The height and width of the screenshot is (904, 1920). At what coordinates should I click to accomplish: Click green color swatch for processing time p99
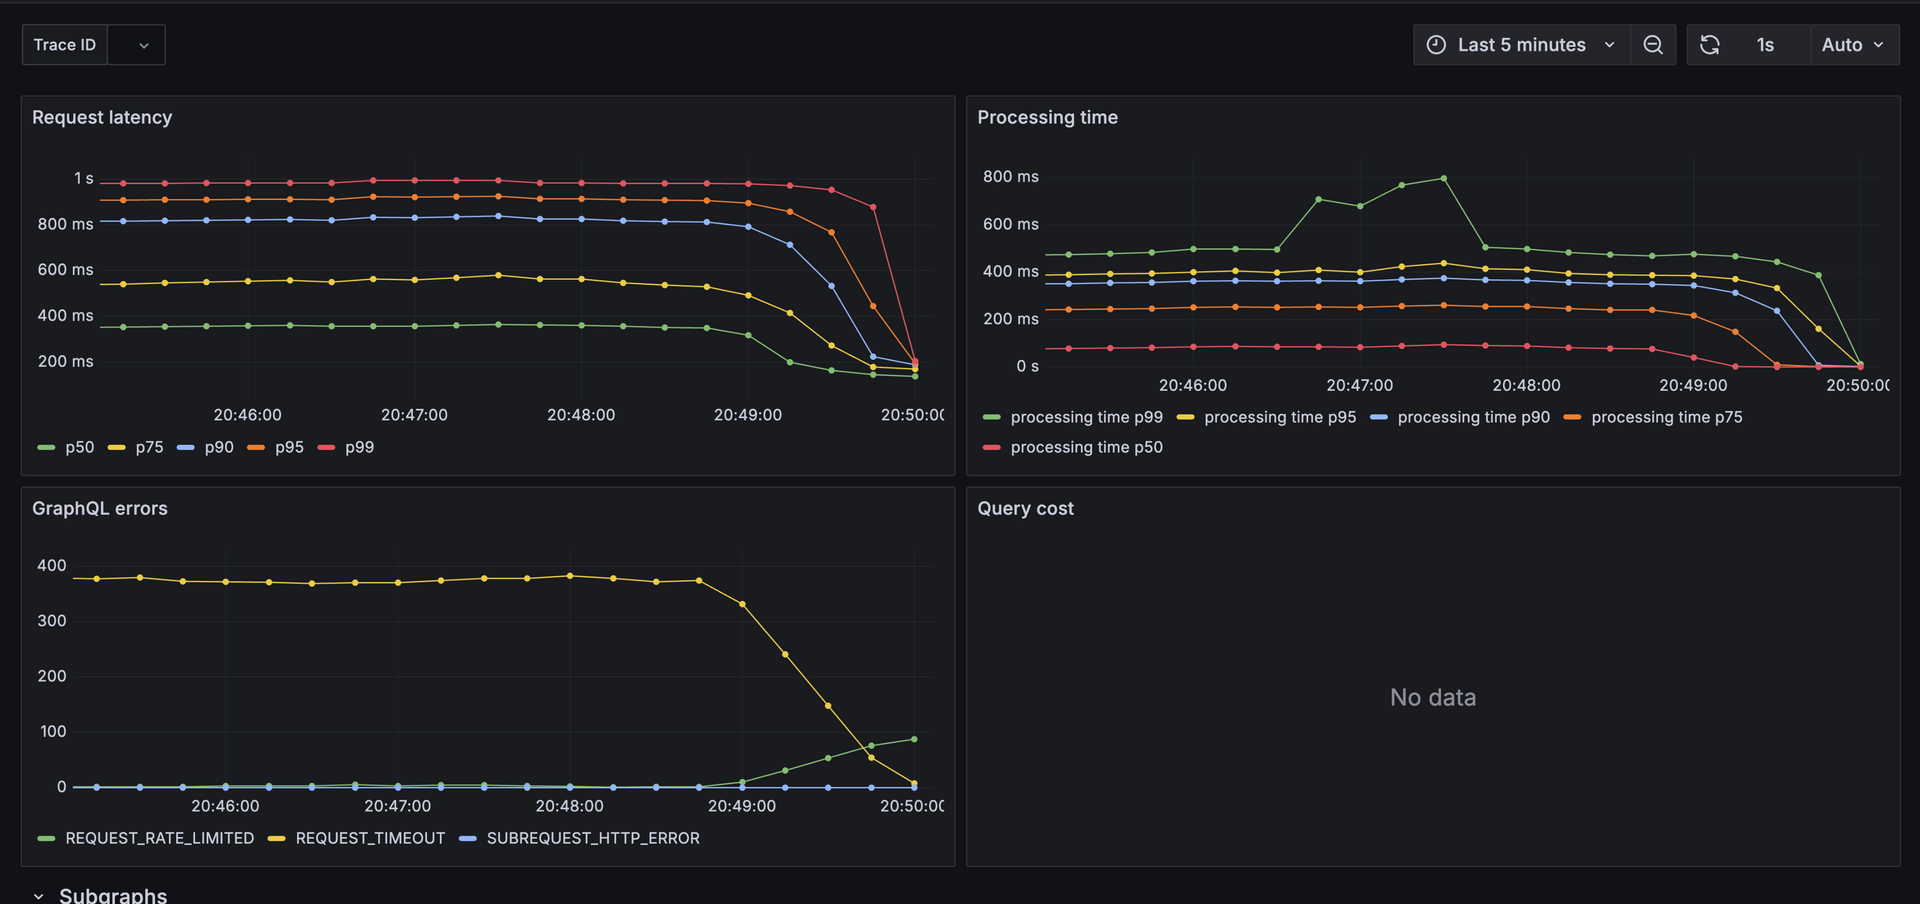click(x=991, y=417)
